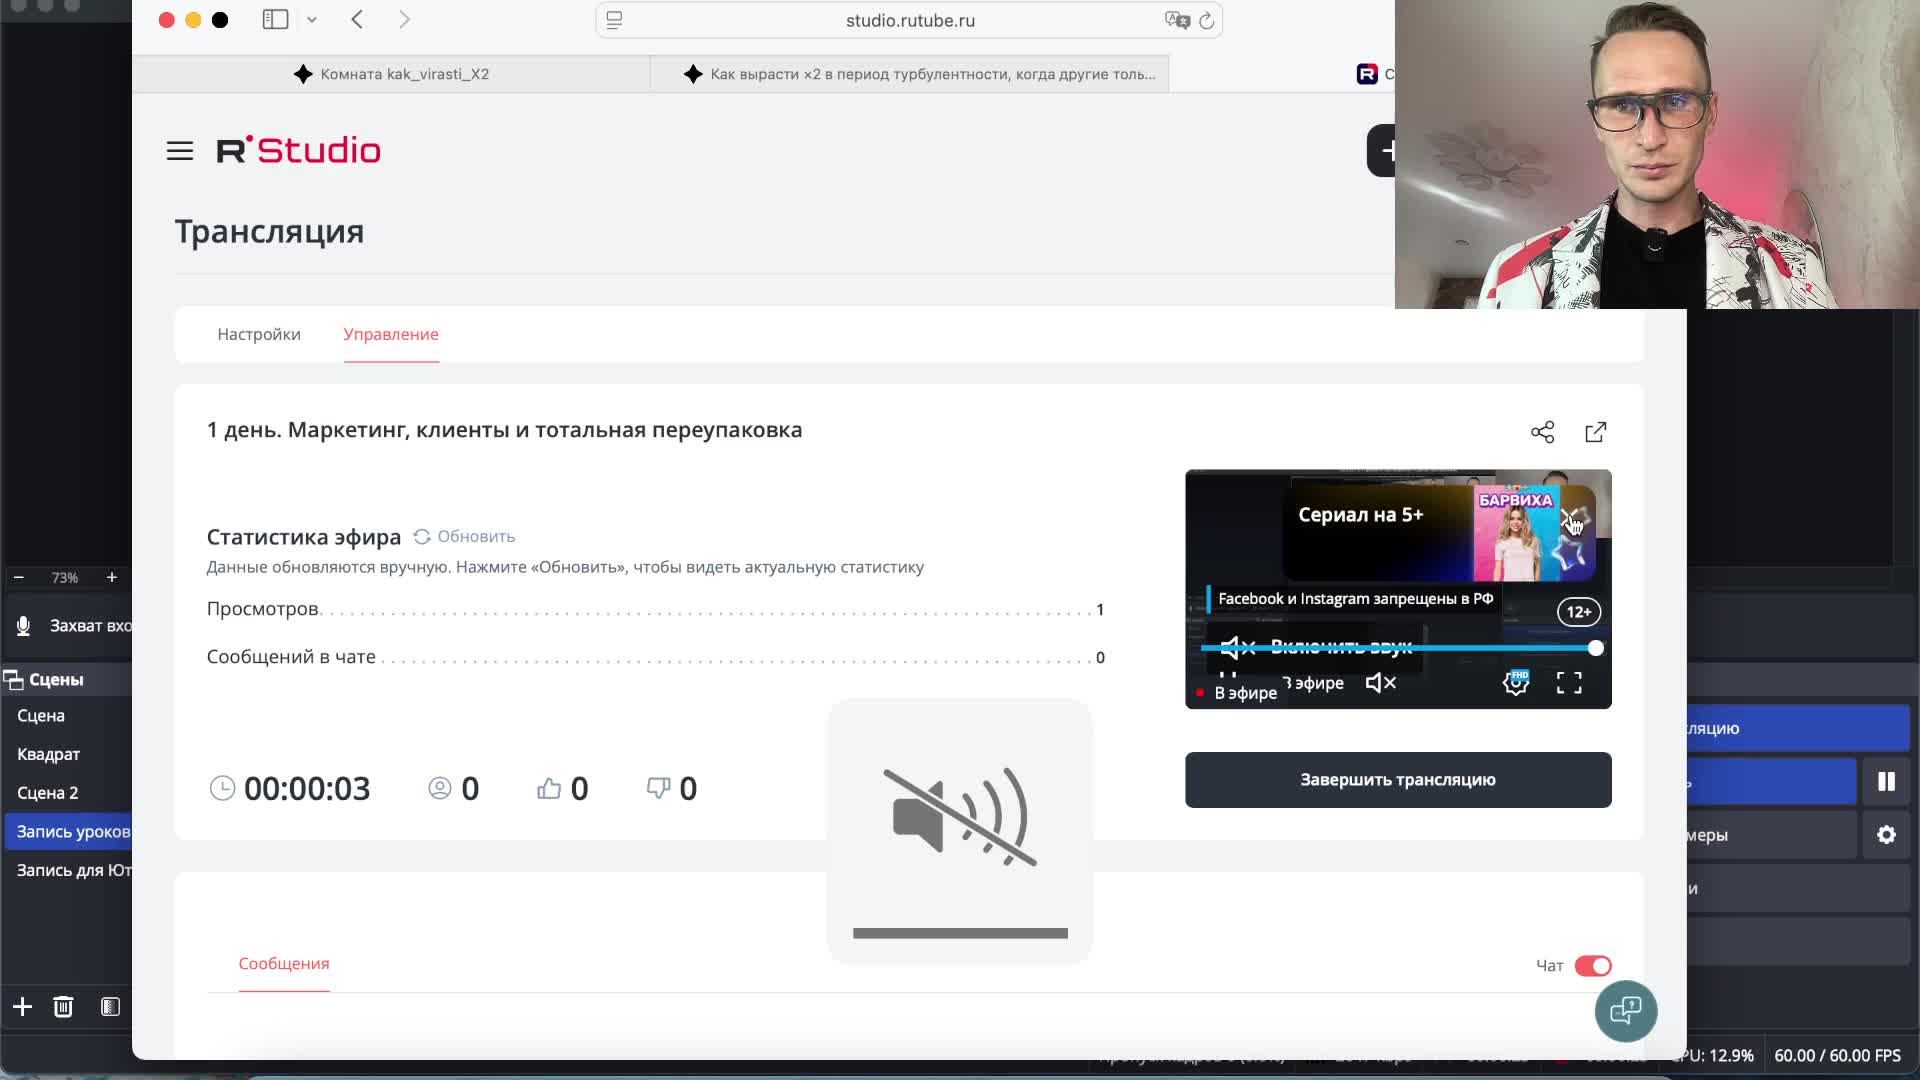Add new scene with plus icon

coord(22,1007)
